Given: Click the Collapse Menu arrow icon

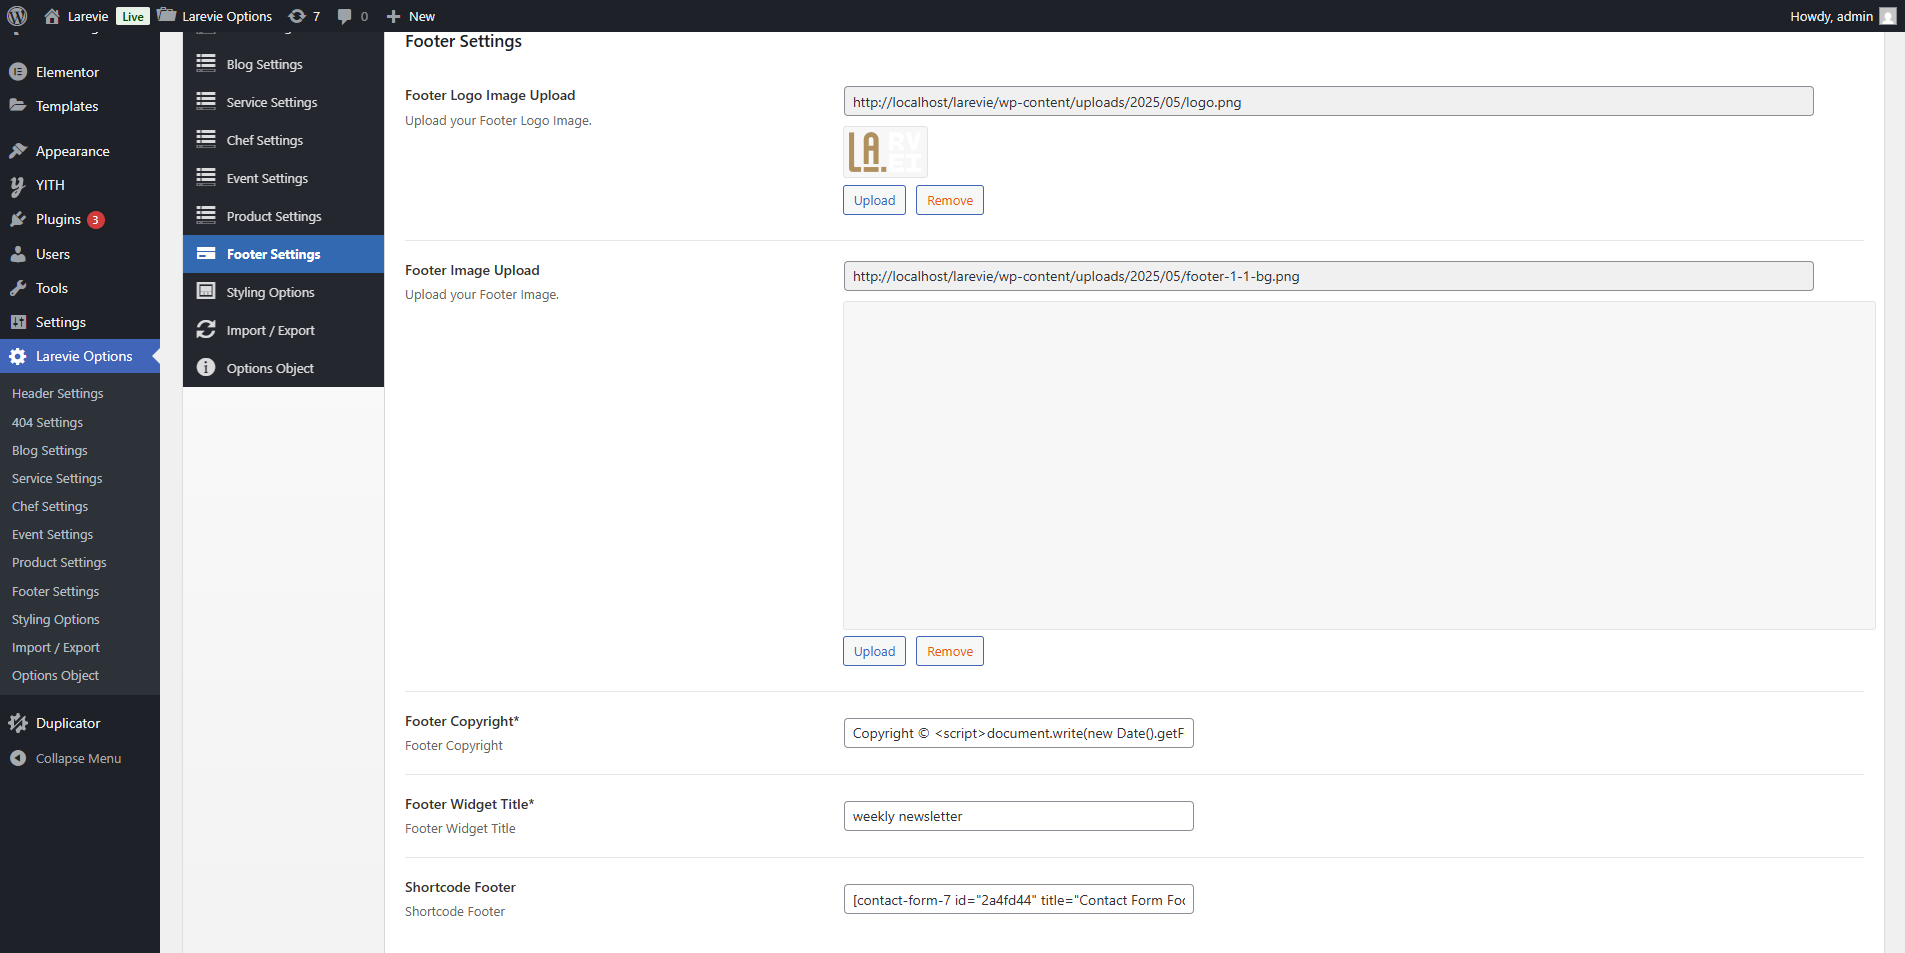Looking at the screenshot, I should click(18, 758).
